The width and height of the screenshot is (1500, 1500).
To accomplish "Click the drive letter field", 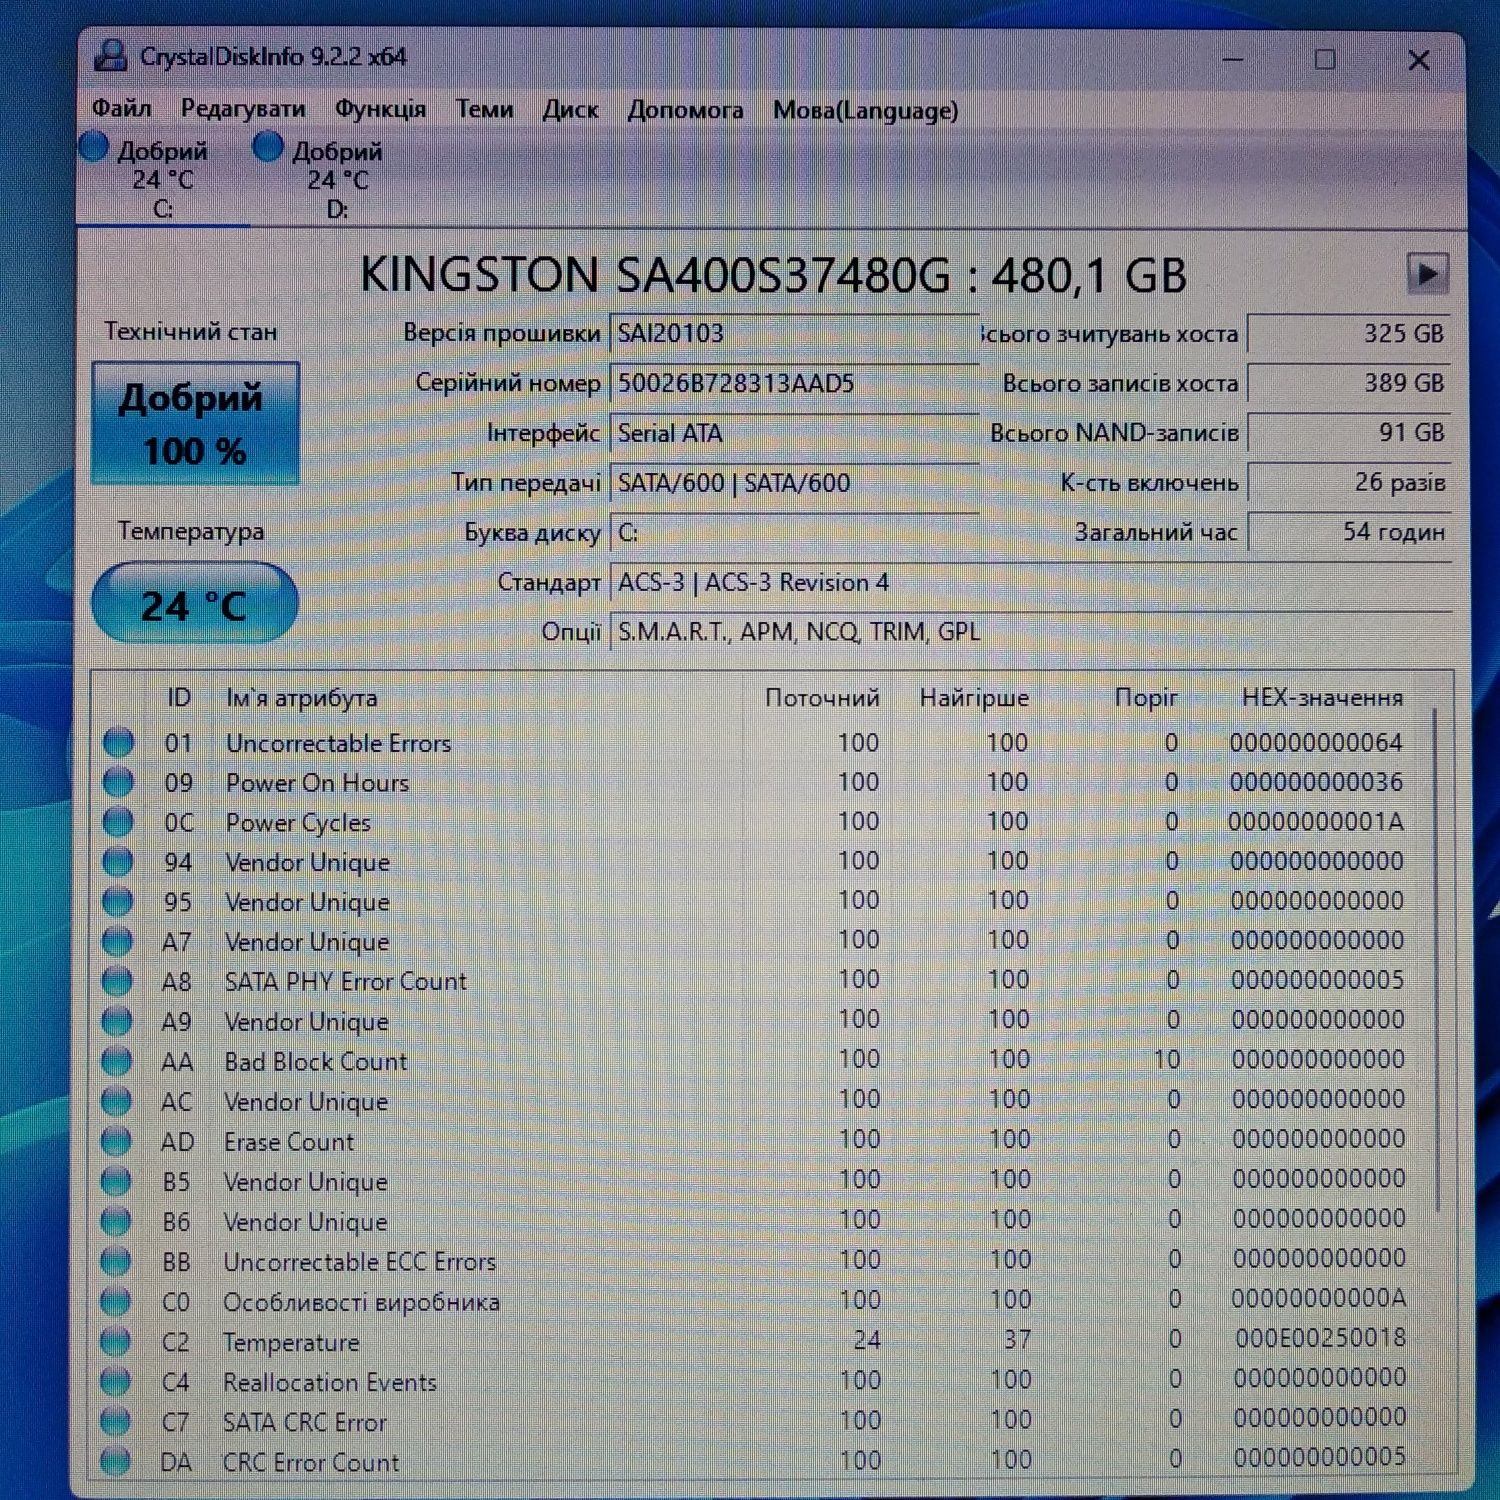I will 794,532.
